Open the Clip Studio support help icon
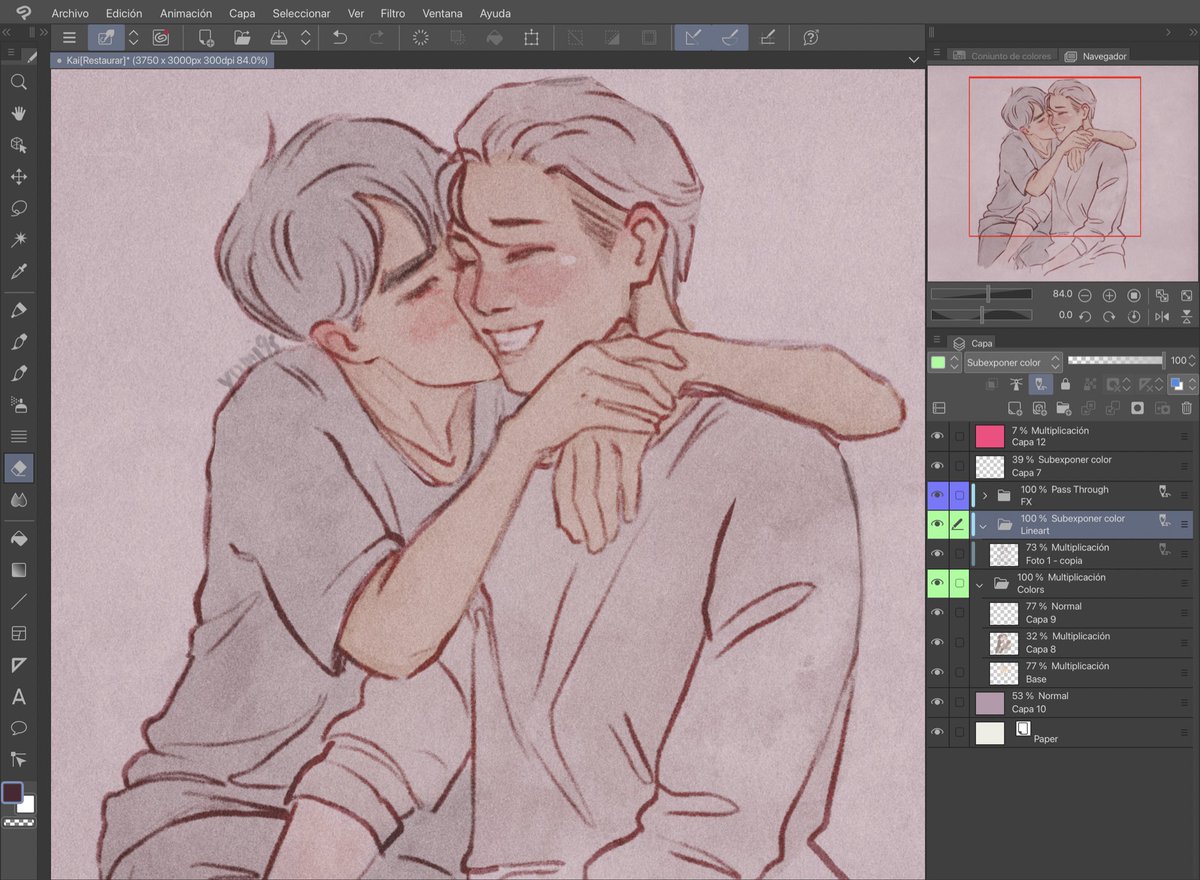Image resolution: width=1200 pixels, height=880 pixels. click(811, 38)
